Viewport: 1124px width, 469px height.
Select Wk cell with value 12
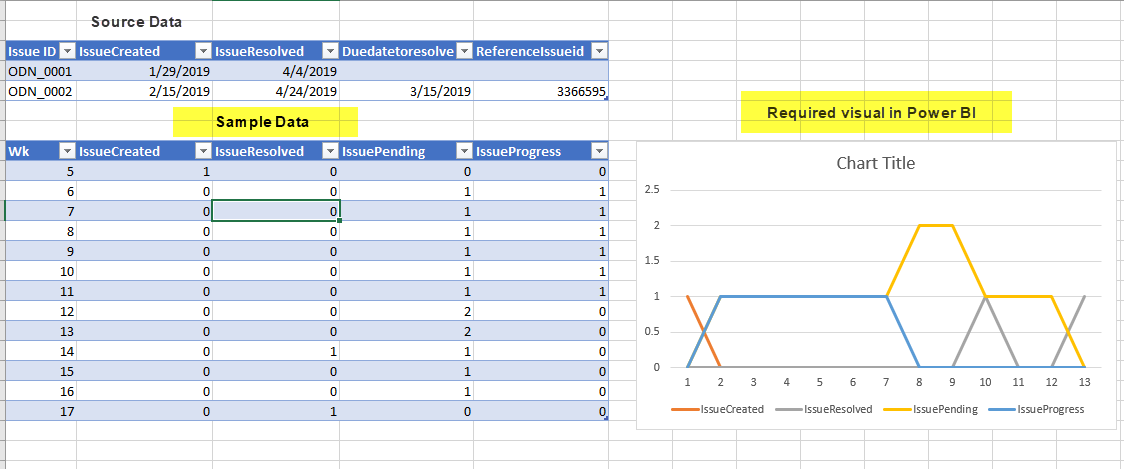coord(41,312)
